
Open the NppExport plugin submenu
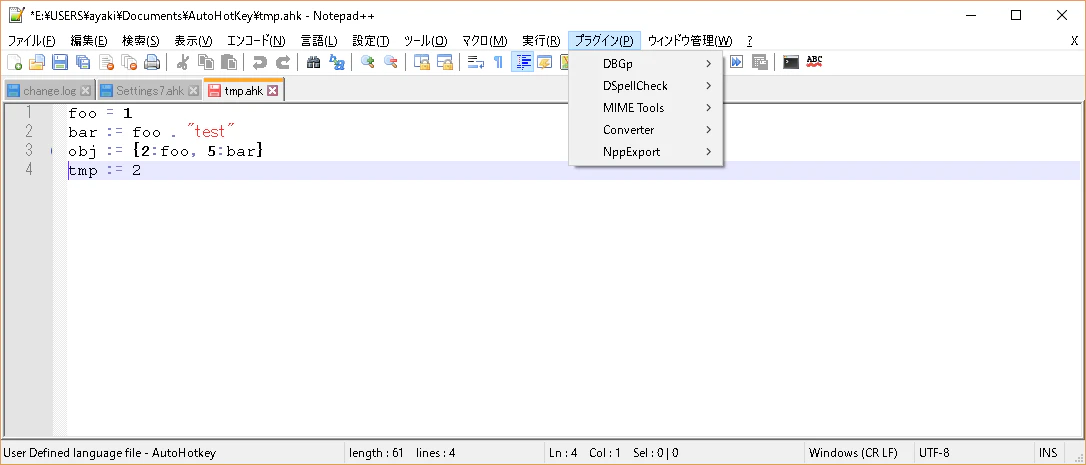click(x=646, y=152)
